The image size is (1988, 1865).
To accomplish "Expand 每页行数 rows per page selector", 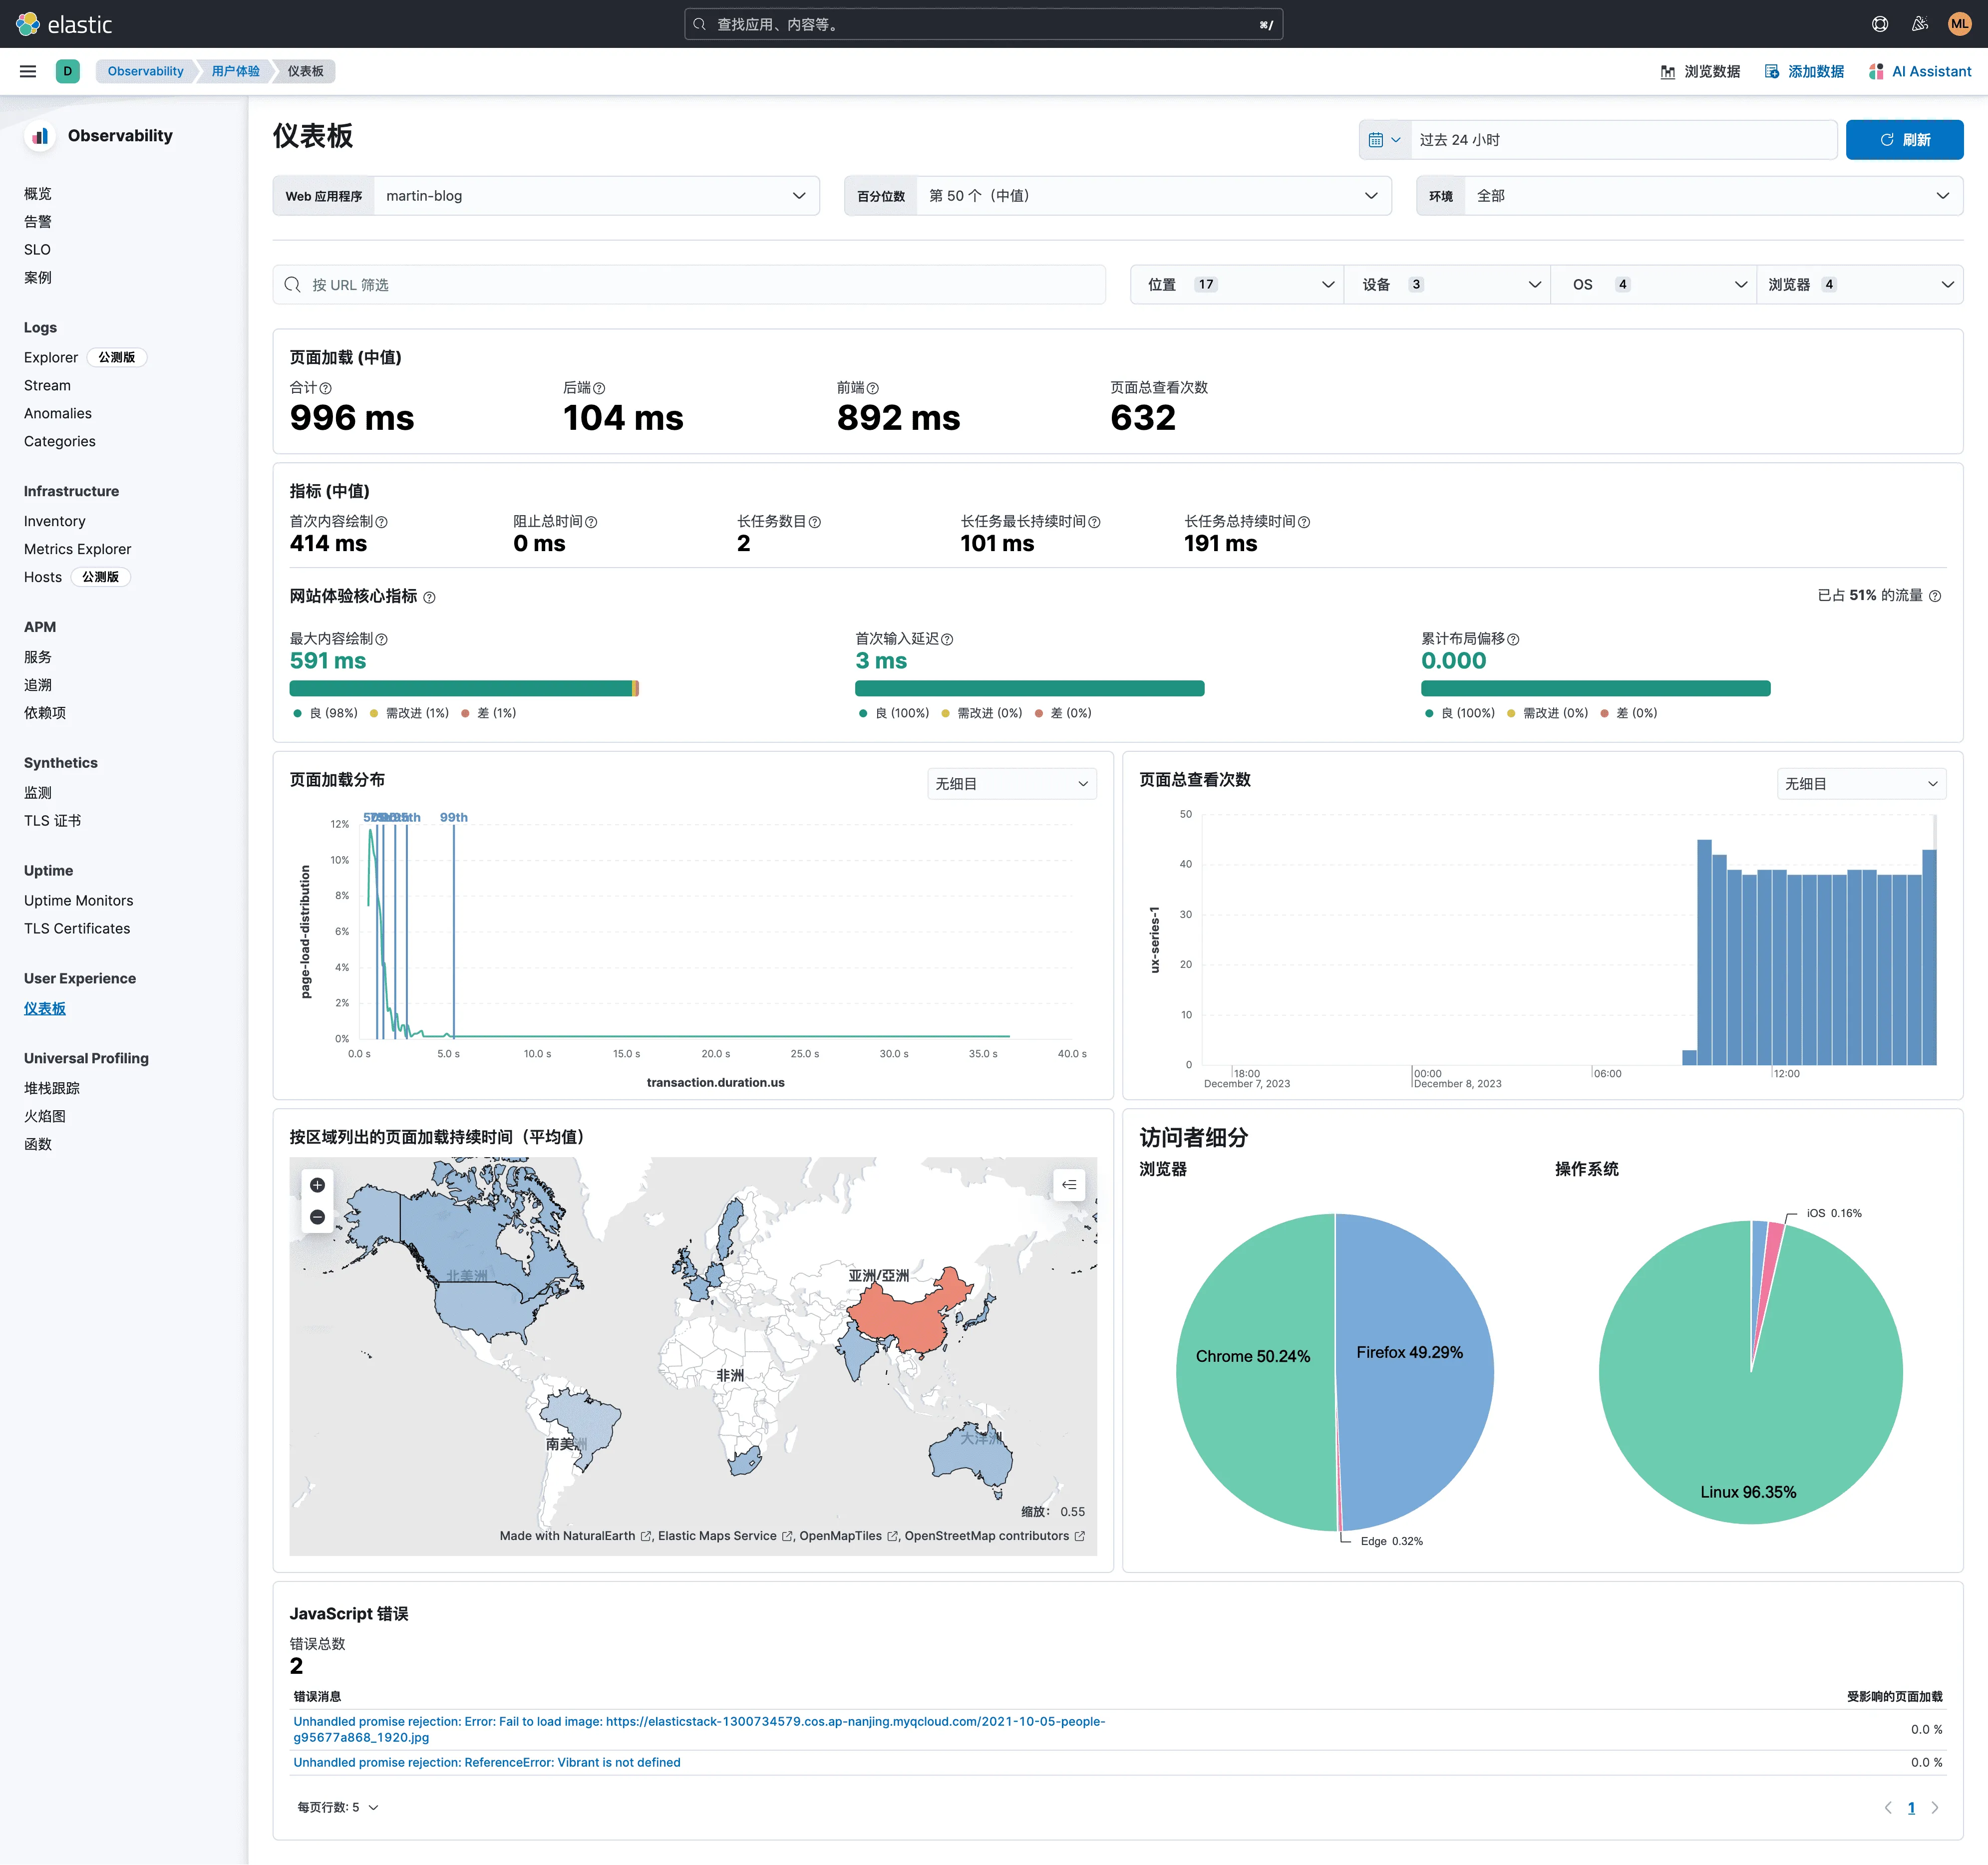I will pos(338,1807).
